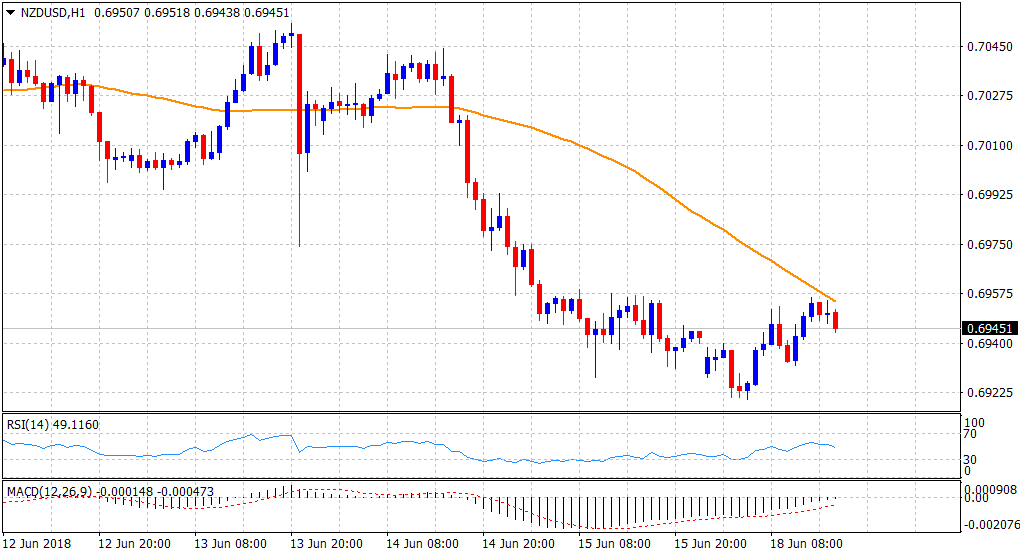1020x556 pixels.
Task: Click the current price tag 0.69451
Action: (x=989, y=329)
